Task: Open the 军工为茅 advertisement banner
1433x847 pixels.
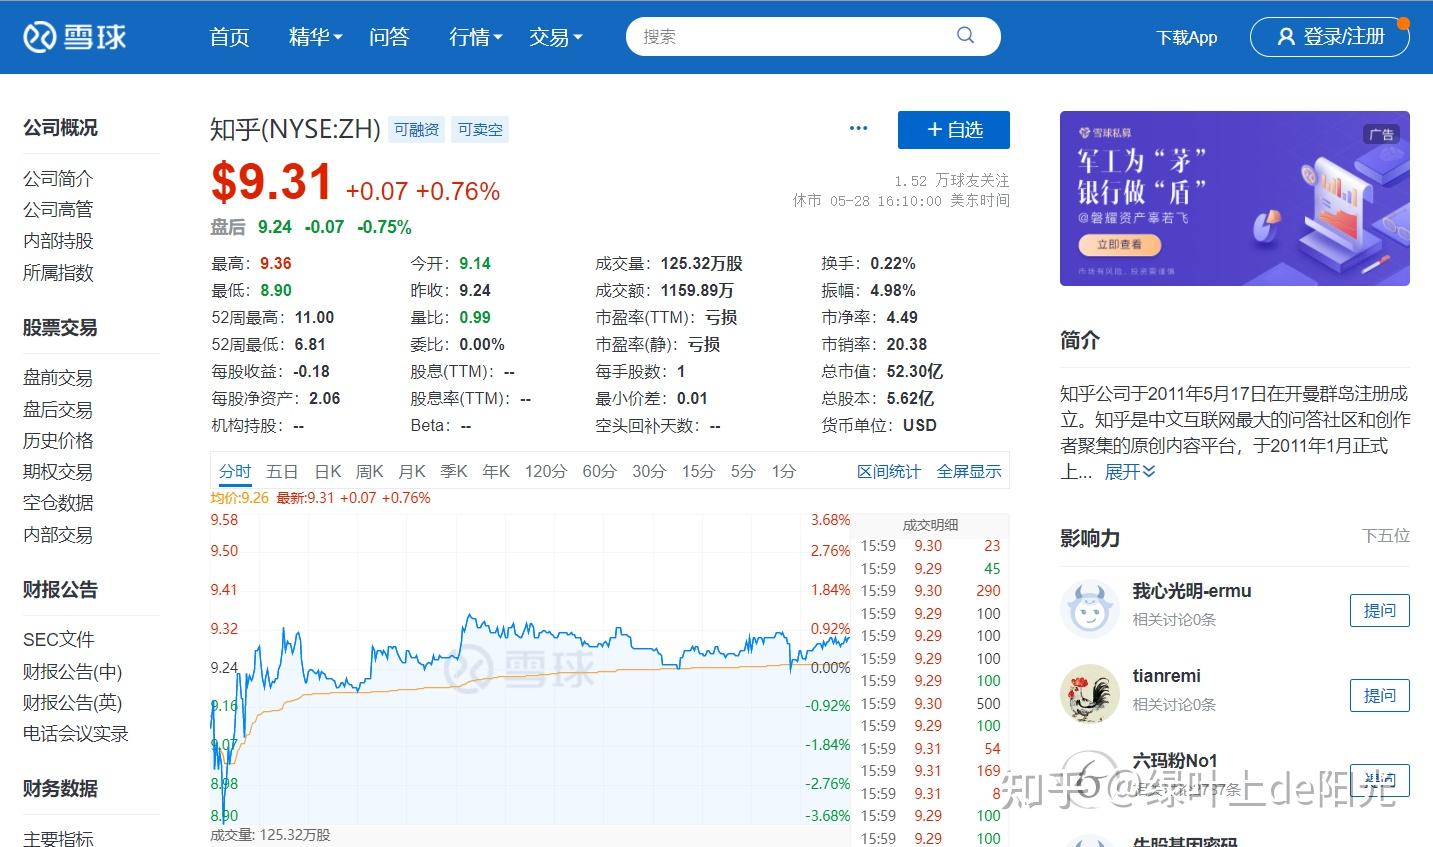Action: click(x=1235, y=198)
